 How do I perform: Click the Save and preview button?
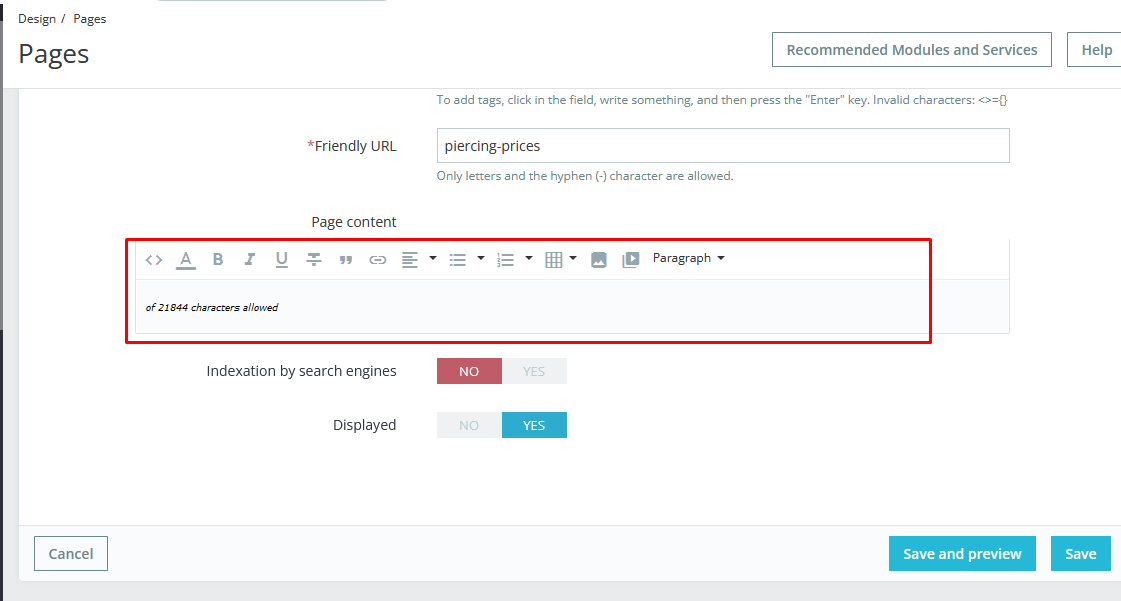962,554
